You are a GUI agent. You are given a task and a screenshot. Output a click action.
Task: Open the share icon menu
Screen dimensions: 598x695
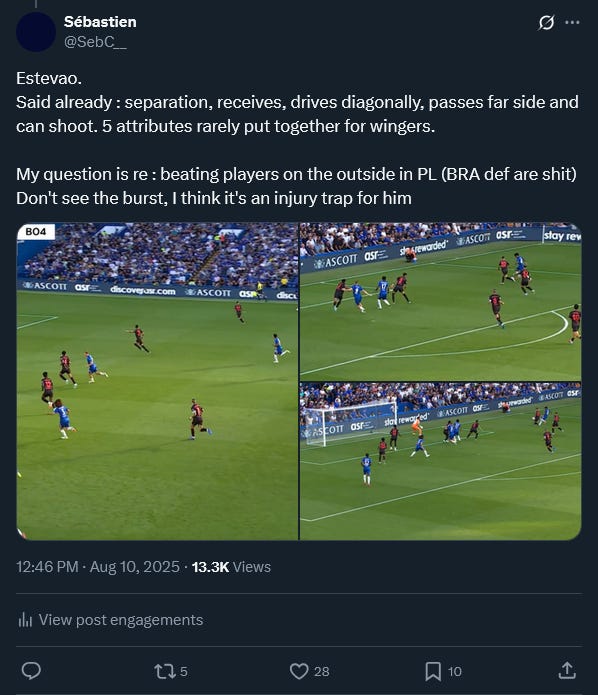(x=567, y=670)
